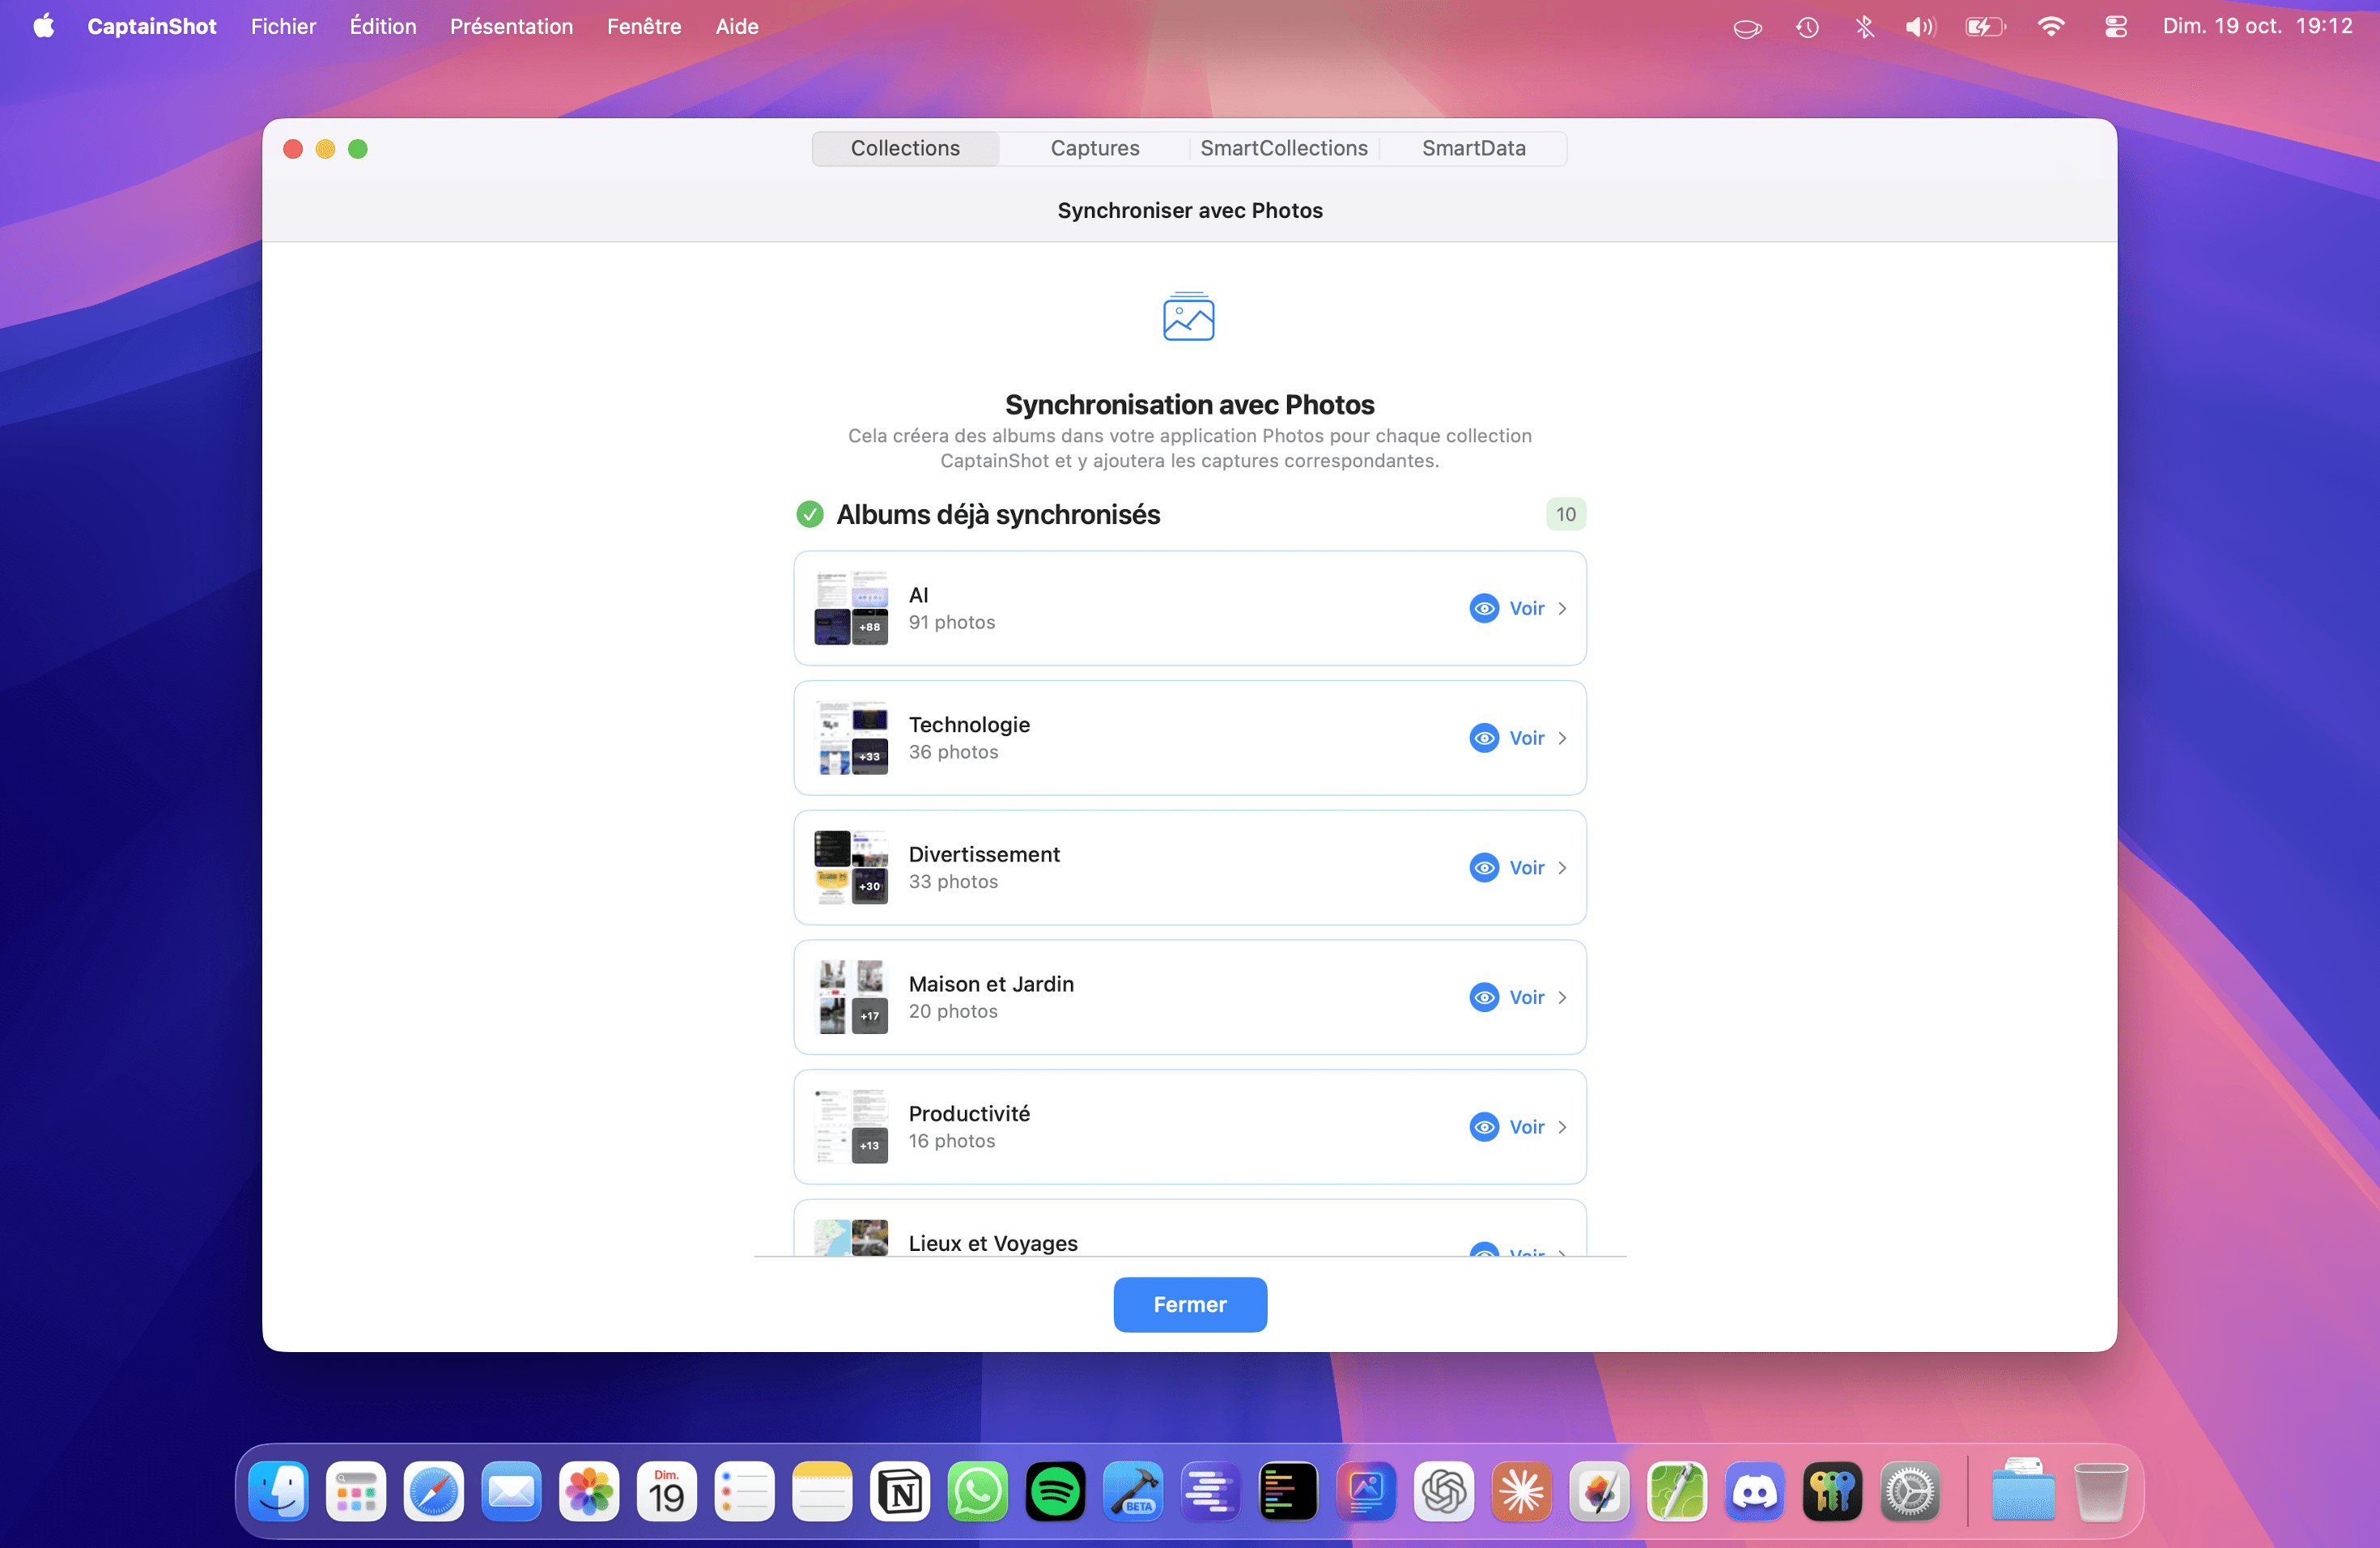This screenshot has height=1548, width=2380.
Task: Open Notion in the dock
Action: click(899, 1492)
